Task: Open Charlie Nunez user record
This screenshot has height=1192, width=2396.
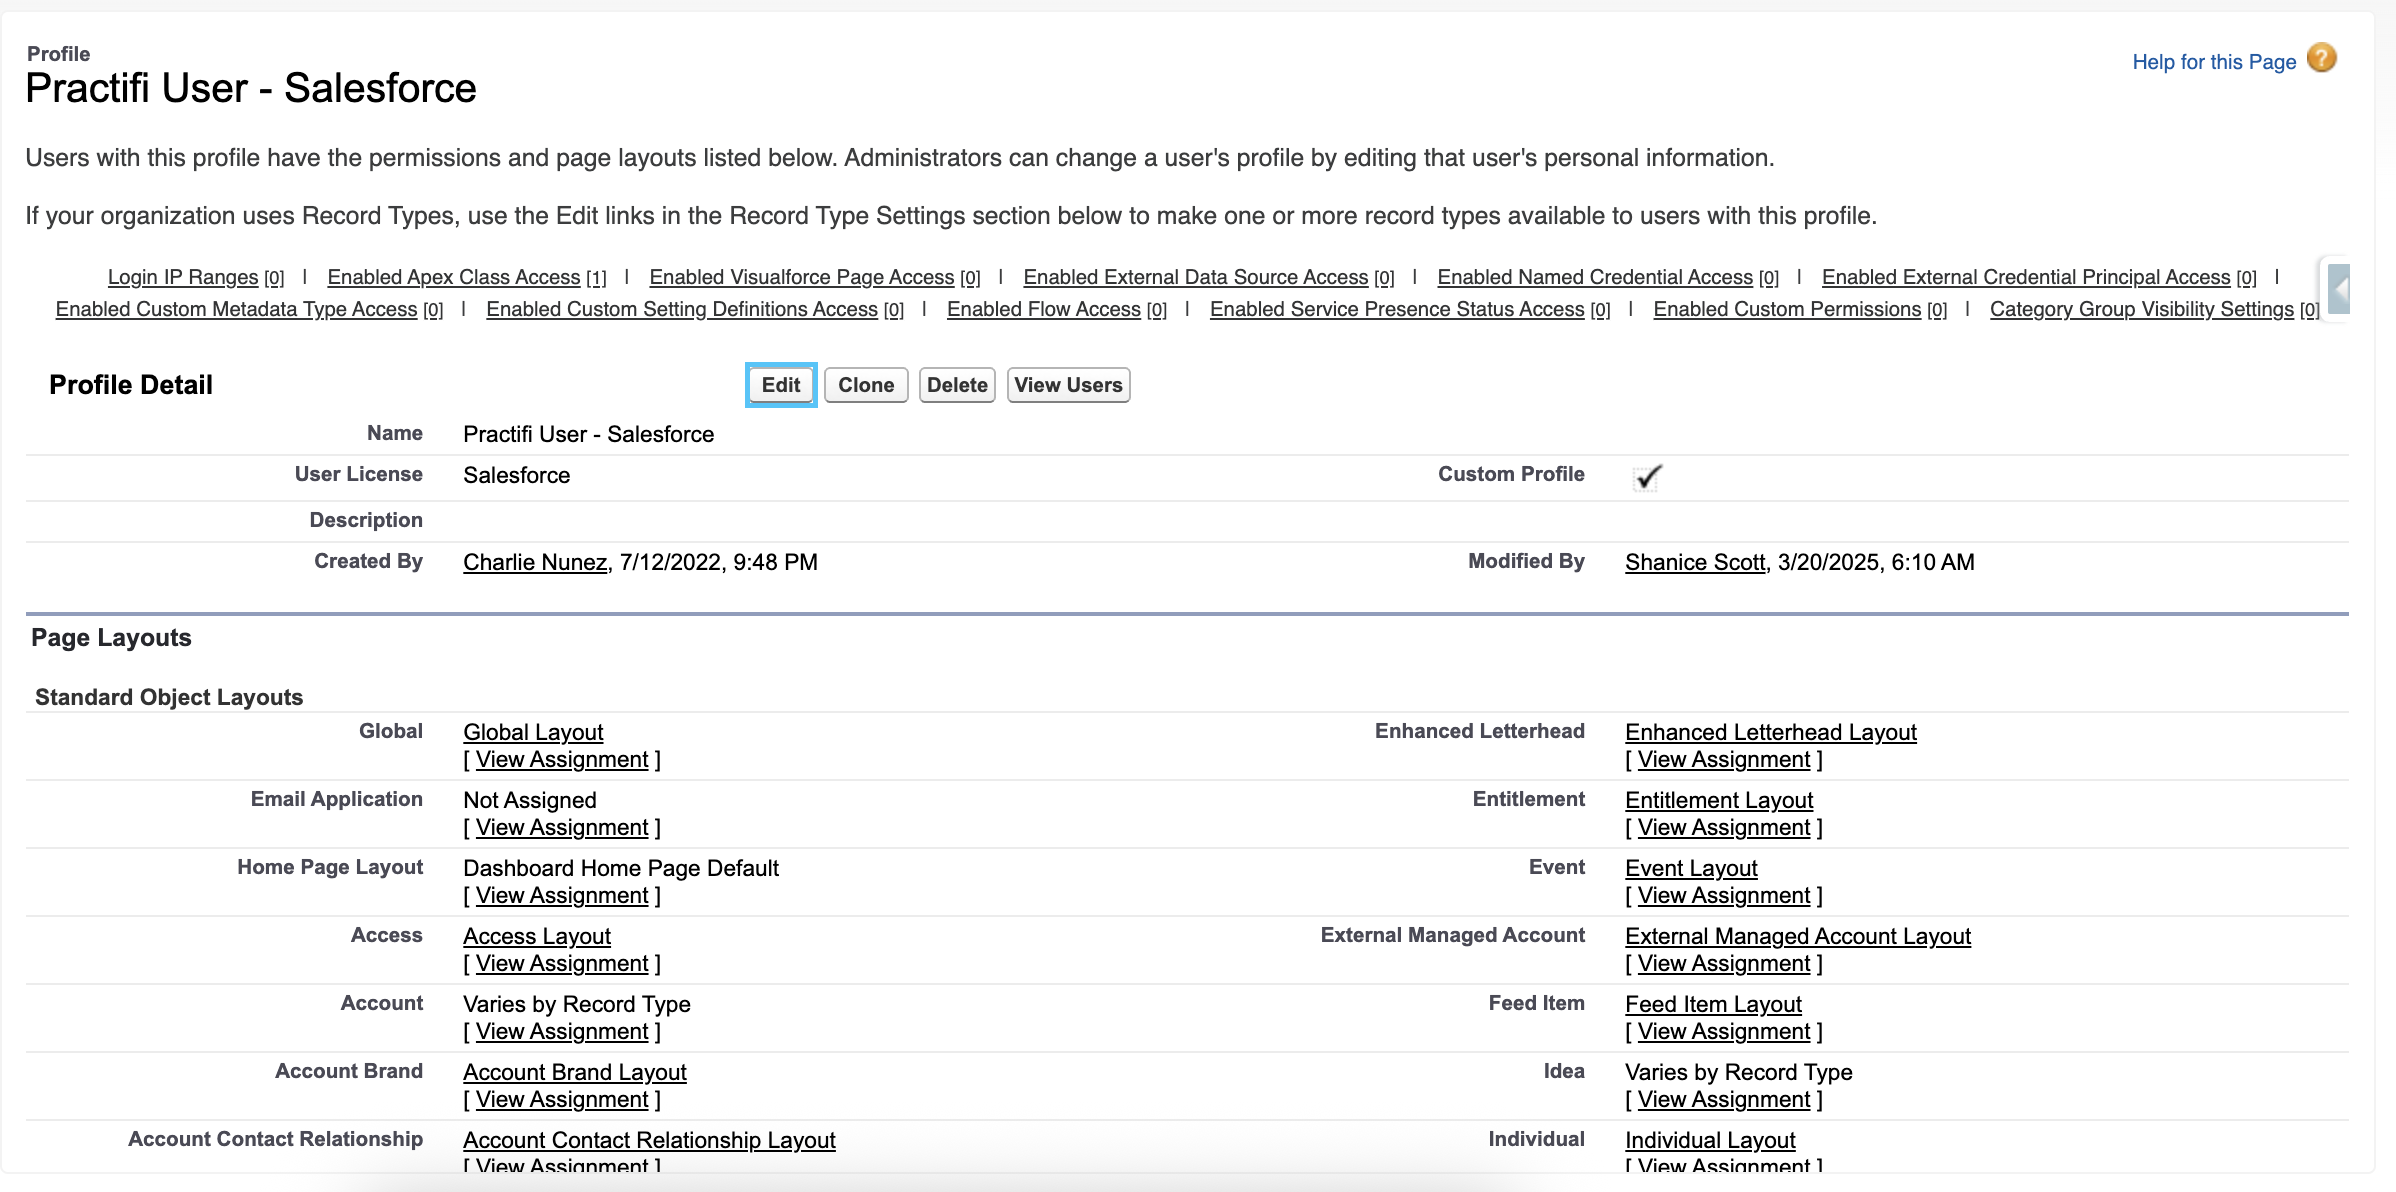Action: [x=535, y=562]
